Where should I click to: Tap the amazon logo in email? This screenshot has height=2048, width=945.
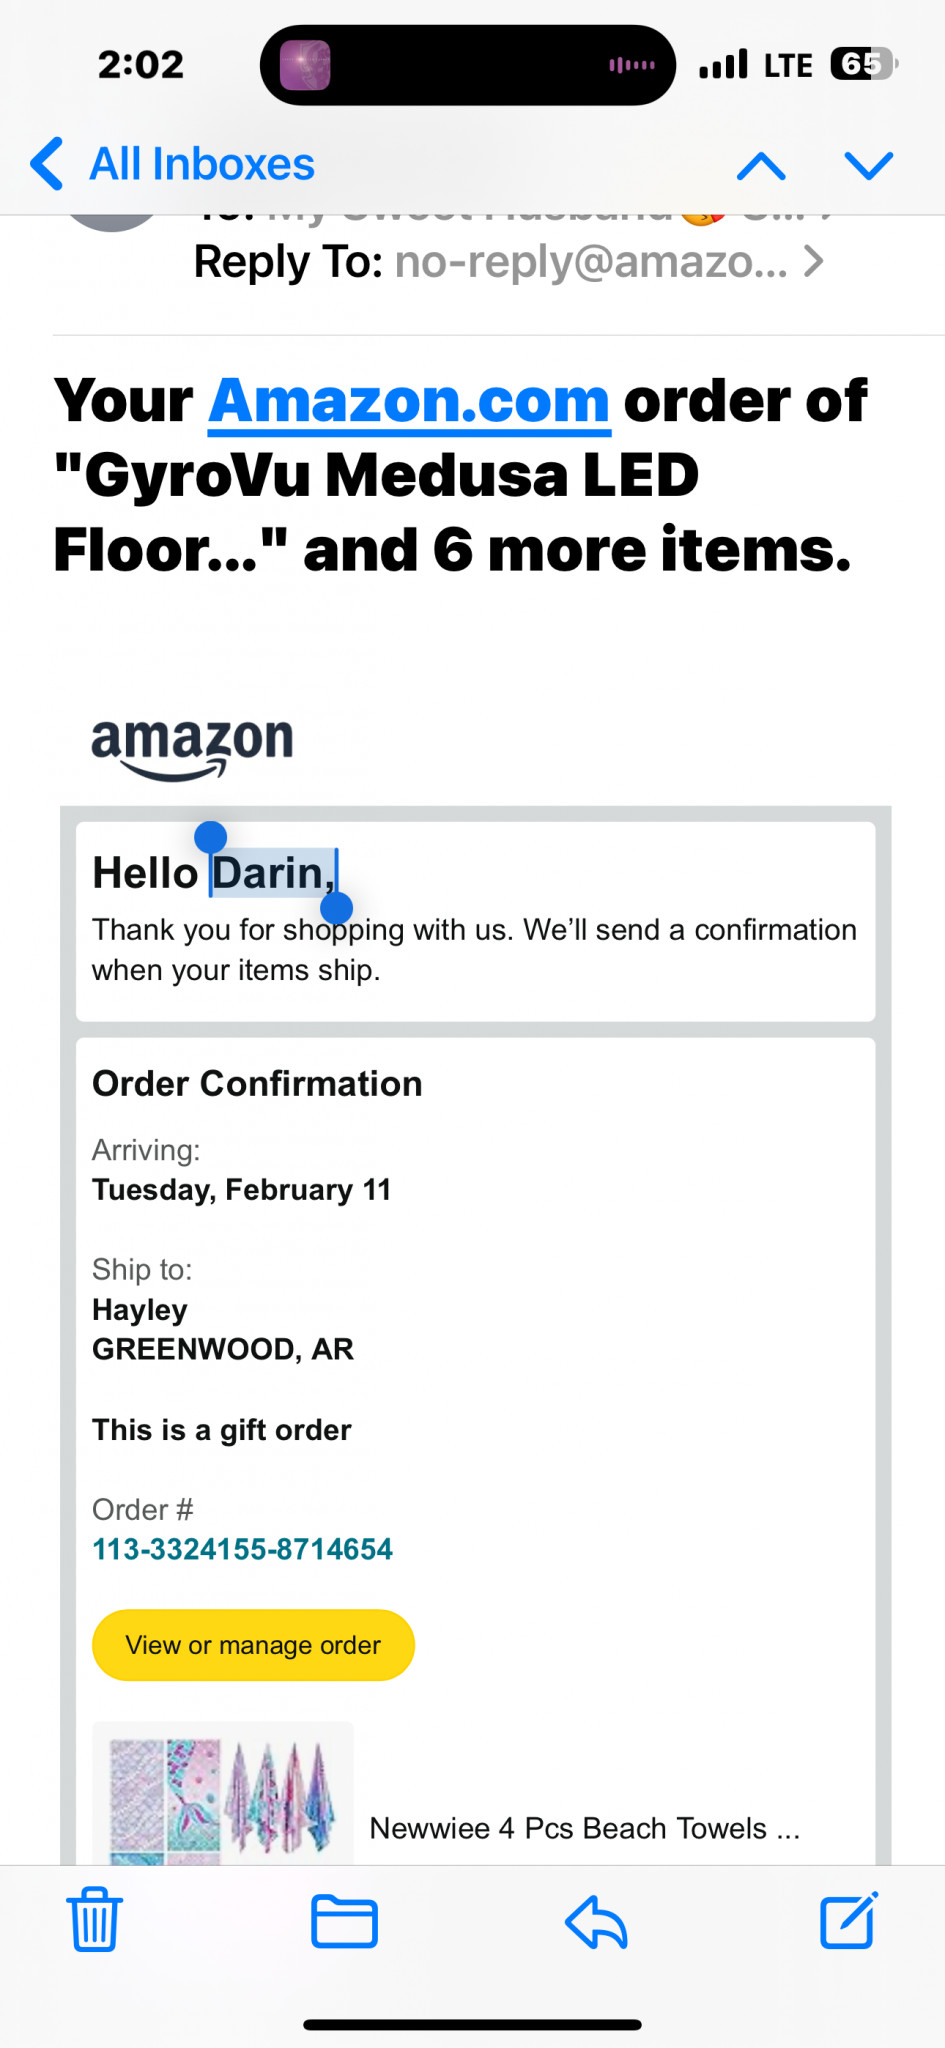click(x=192, y=747)
